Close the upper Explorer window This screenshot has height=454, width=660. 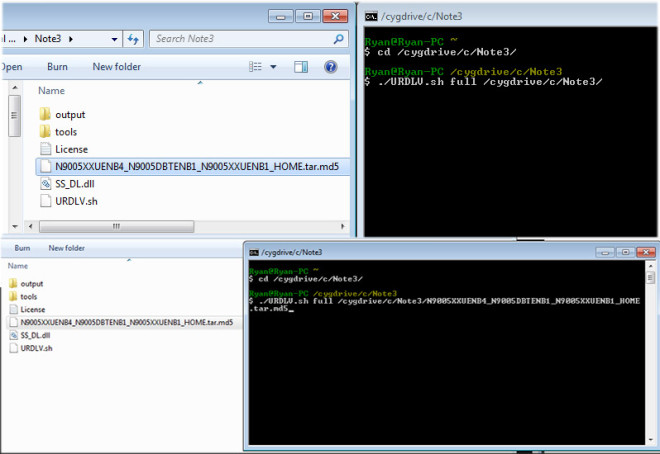point(335,16)
